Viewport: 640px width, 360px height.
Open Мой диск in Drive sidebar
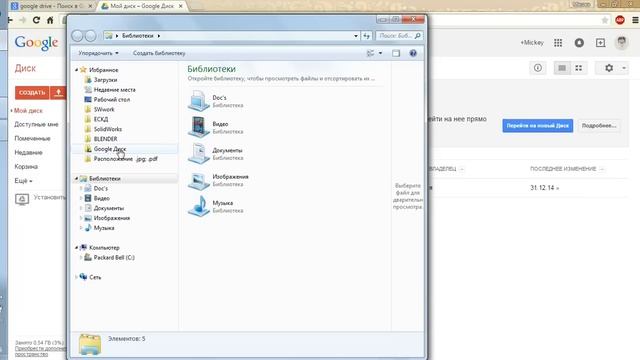pyautogui.click(x=28, y=111)
